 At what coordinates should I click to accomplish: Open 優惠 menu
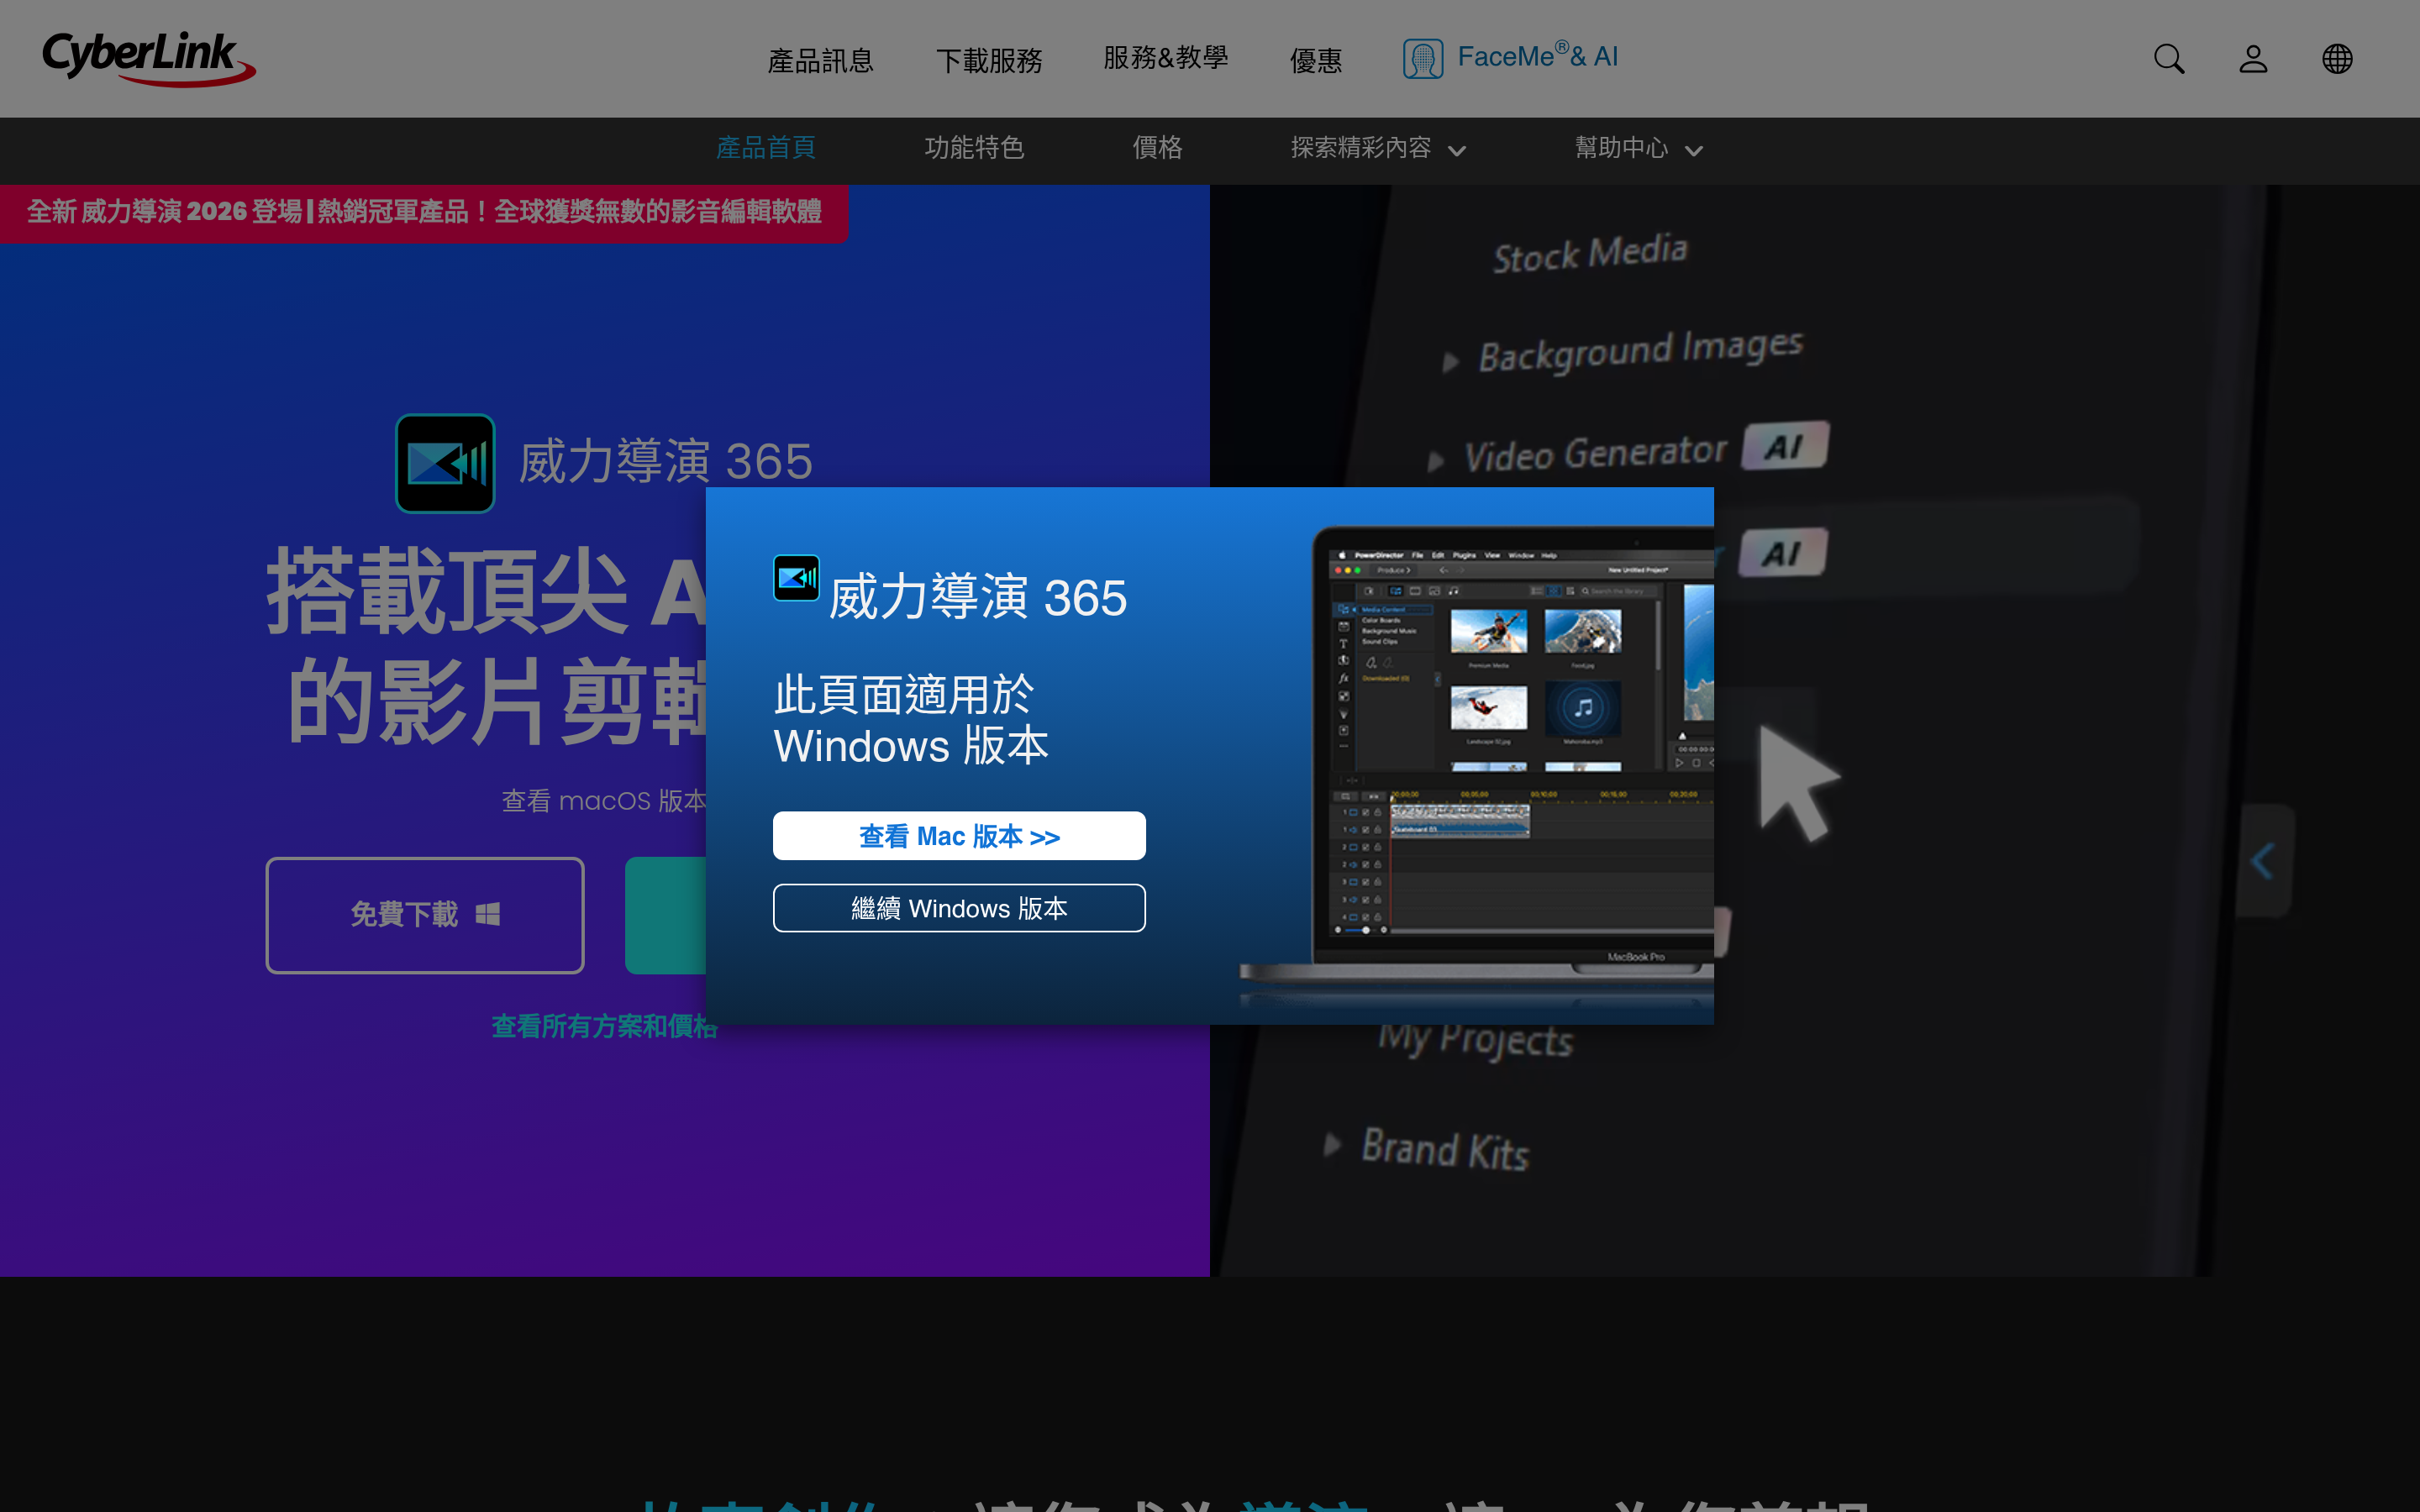(1316, 61)
